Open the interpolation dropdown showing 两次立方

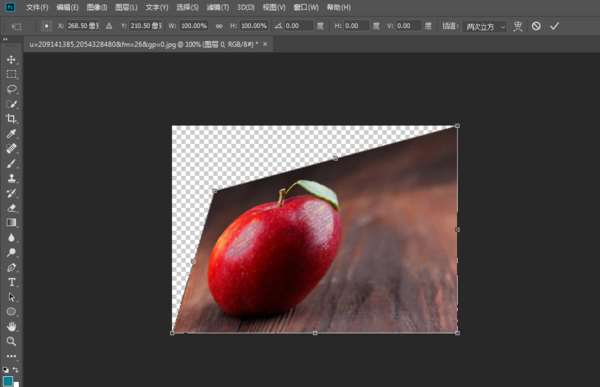point(485,26)
